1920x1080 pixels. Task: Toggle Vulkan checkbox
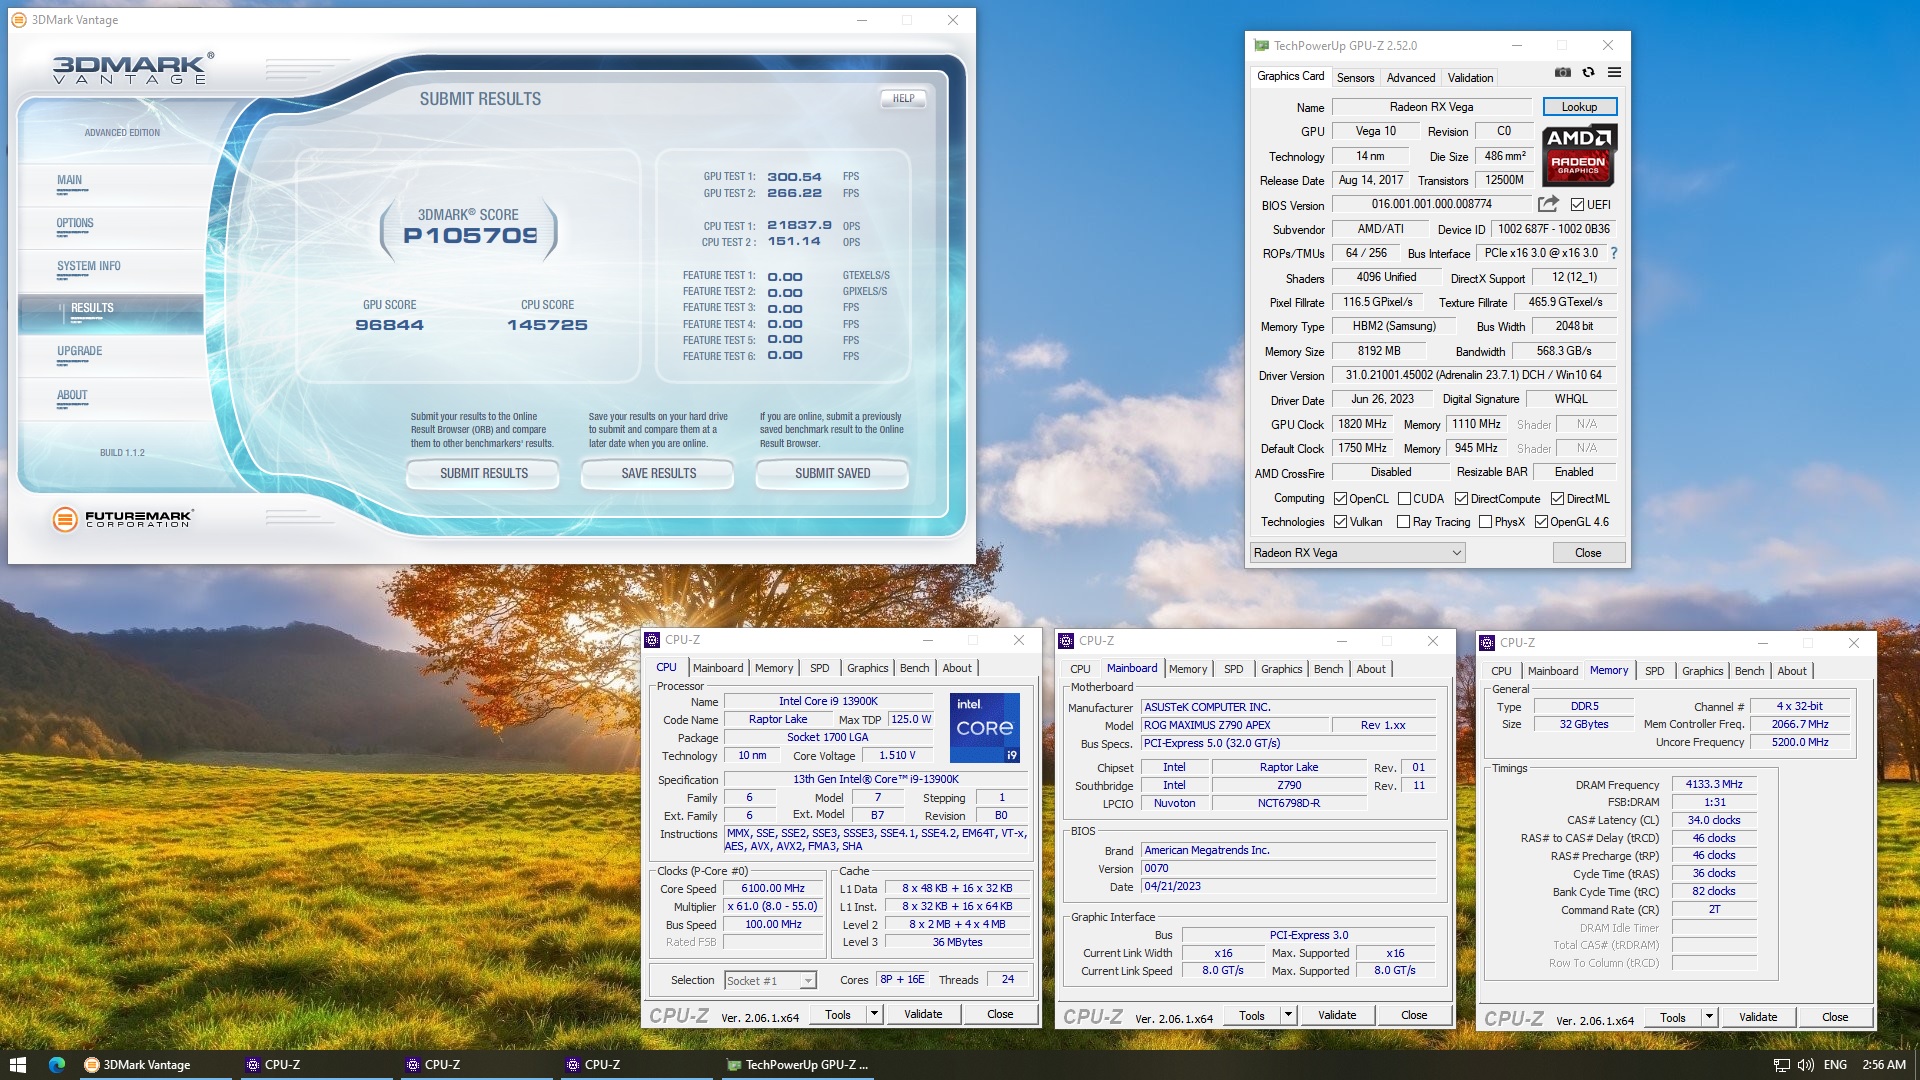[x=1340, y=521]
